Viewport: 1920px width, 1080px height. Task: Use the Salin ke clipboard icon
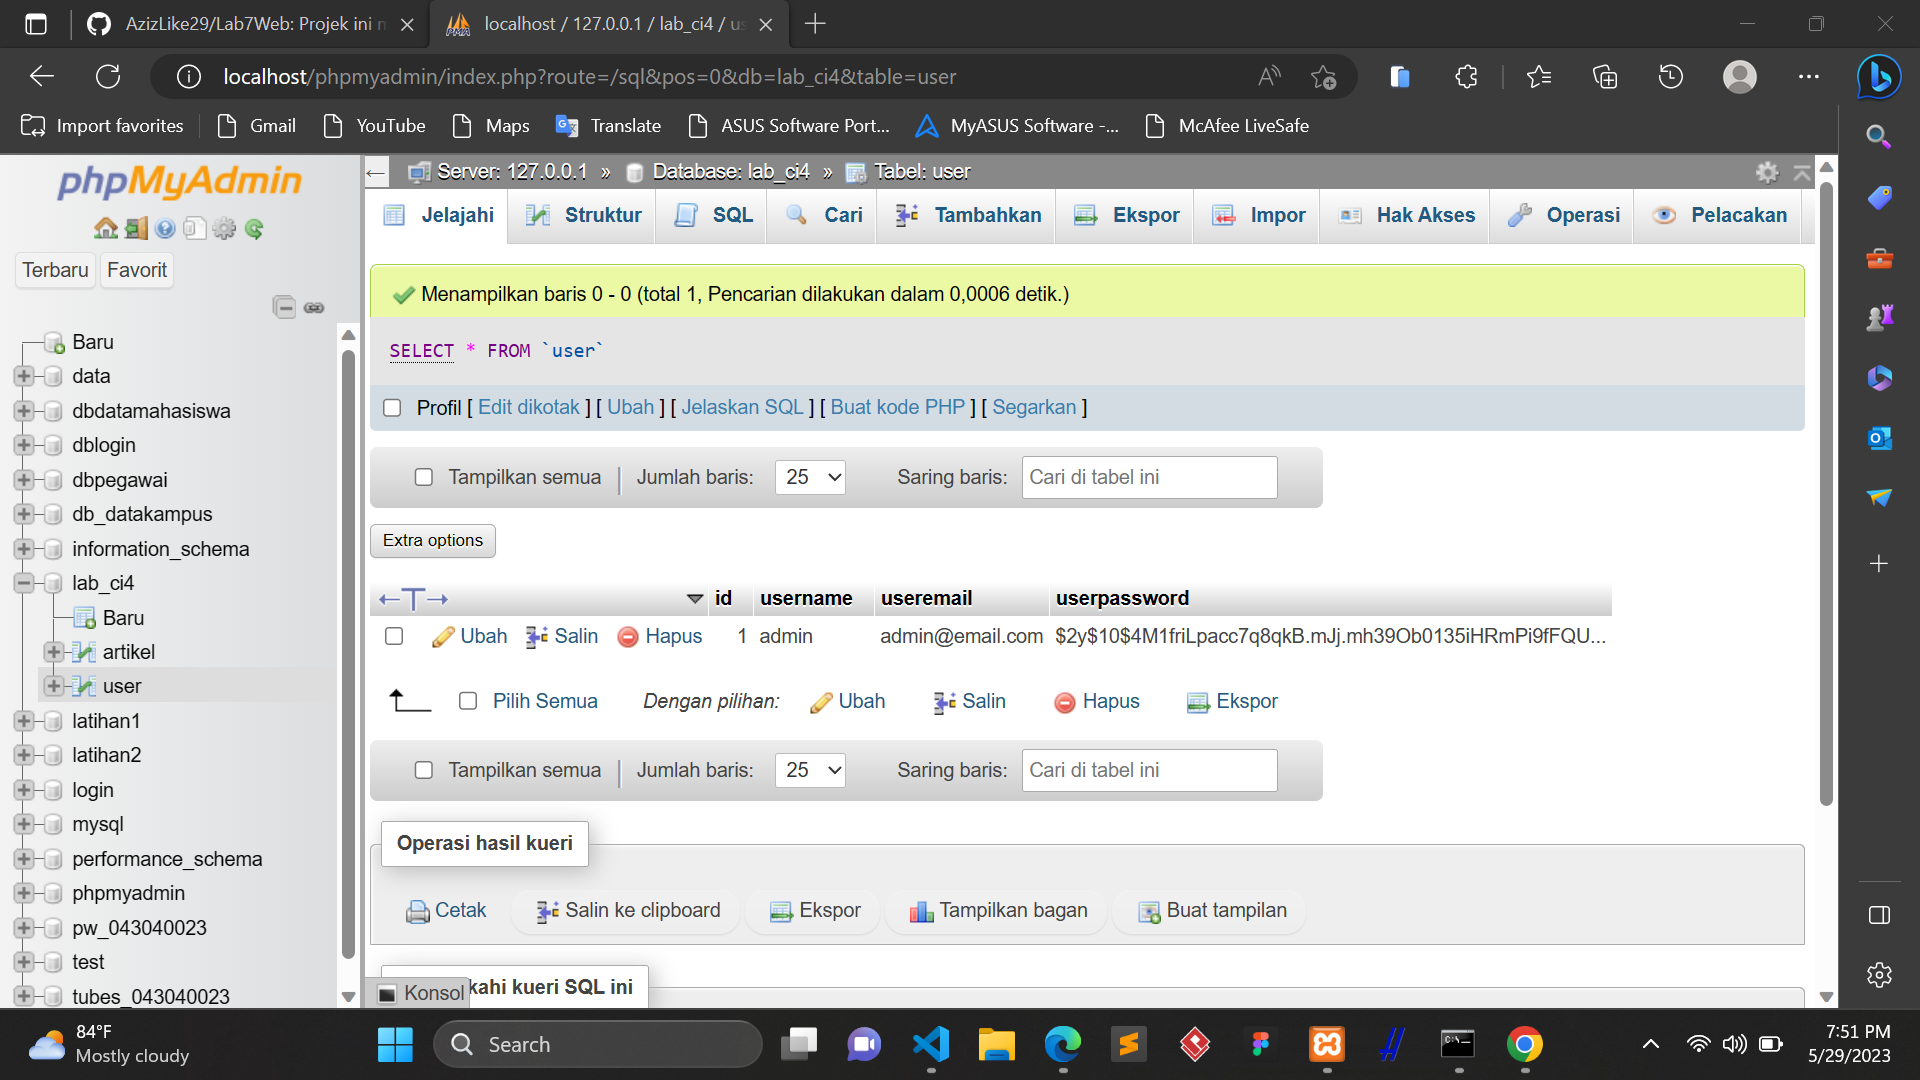tap(546, 911)
